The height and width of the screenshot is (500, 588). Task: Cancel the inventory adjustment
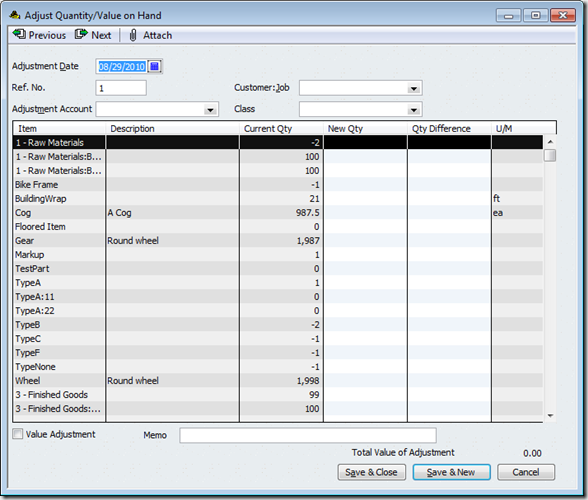coord(526,472)
